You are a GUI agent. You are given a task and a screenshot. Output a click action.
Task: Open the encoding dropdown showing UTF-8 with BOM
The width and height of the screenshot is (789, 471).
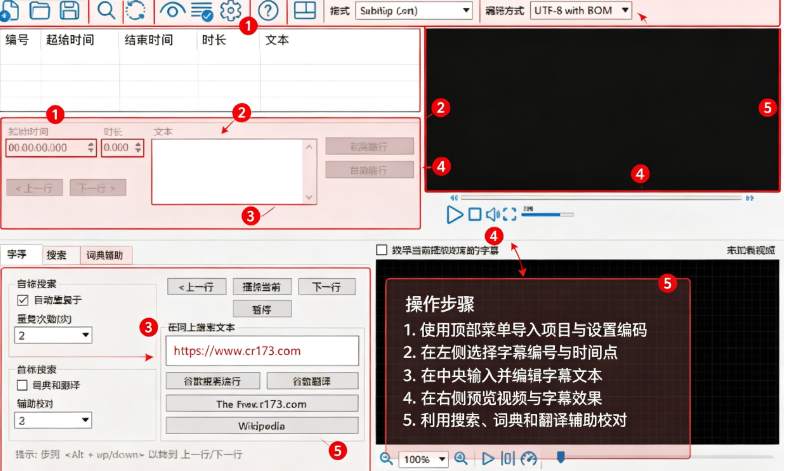[581, 10]
